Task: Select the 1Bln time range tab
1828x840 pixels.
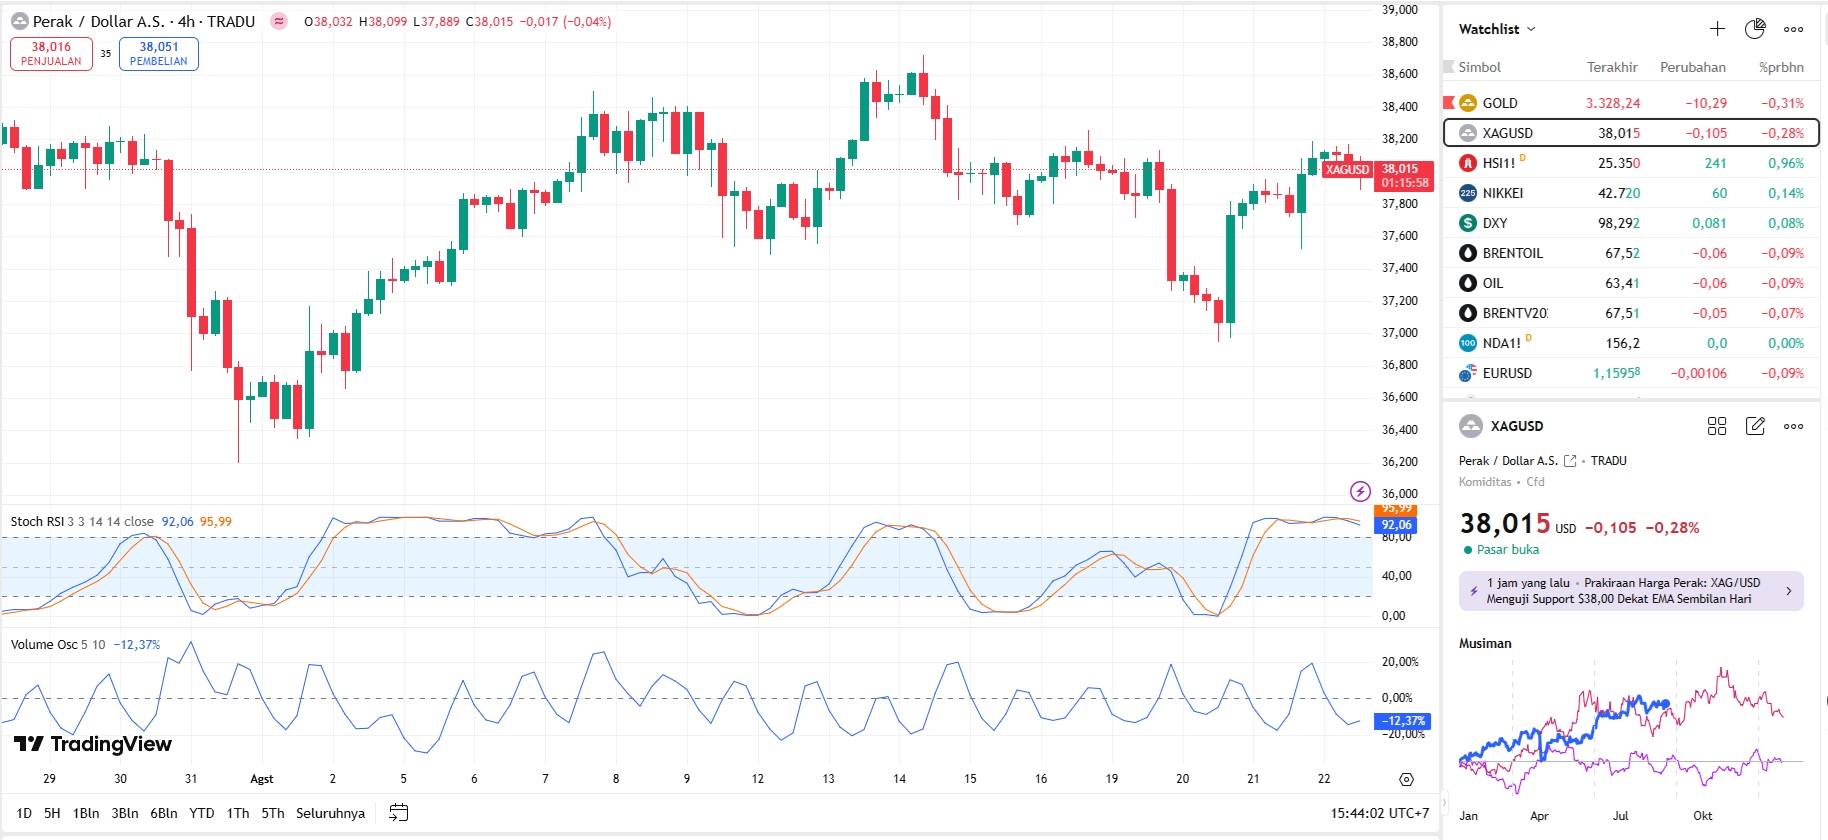Action: coord(86,813)
